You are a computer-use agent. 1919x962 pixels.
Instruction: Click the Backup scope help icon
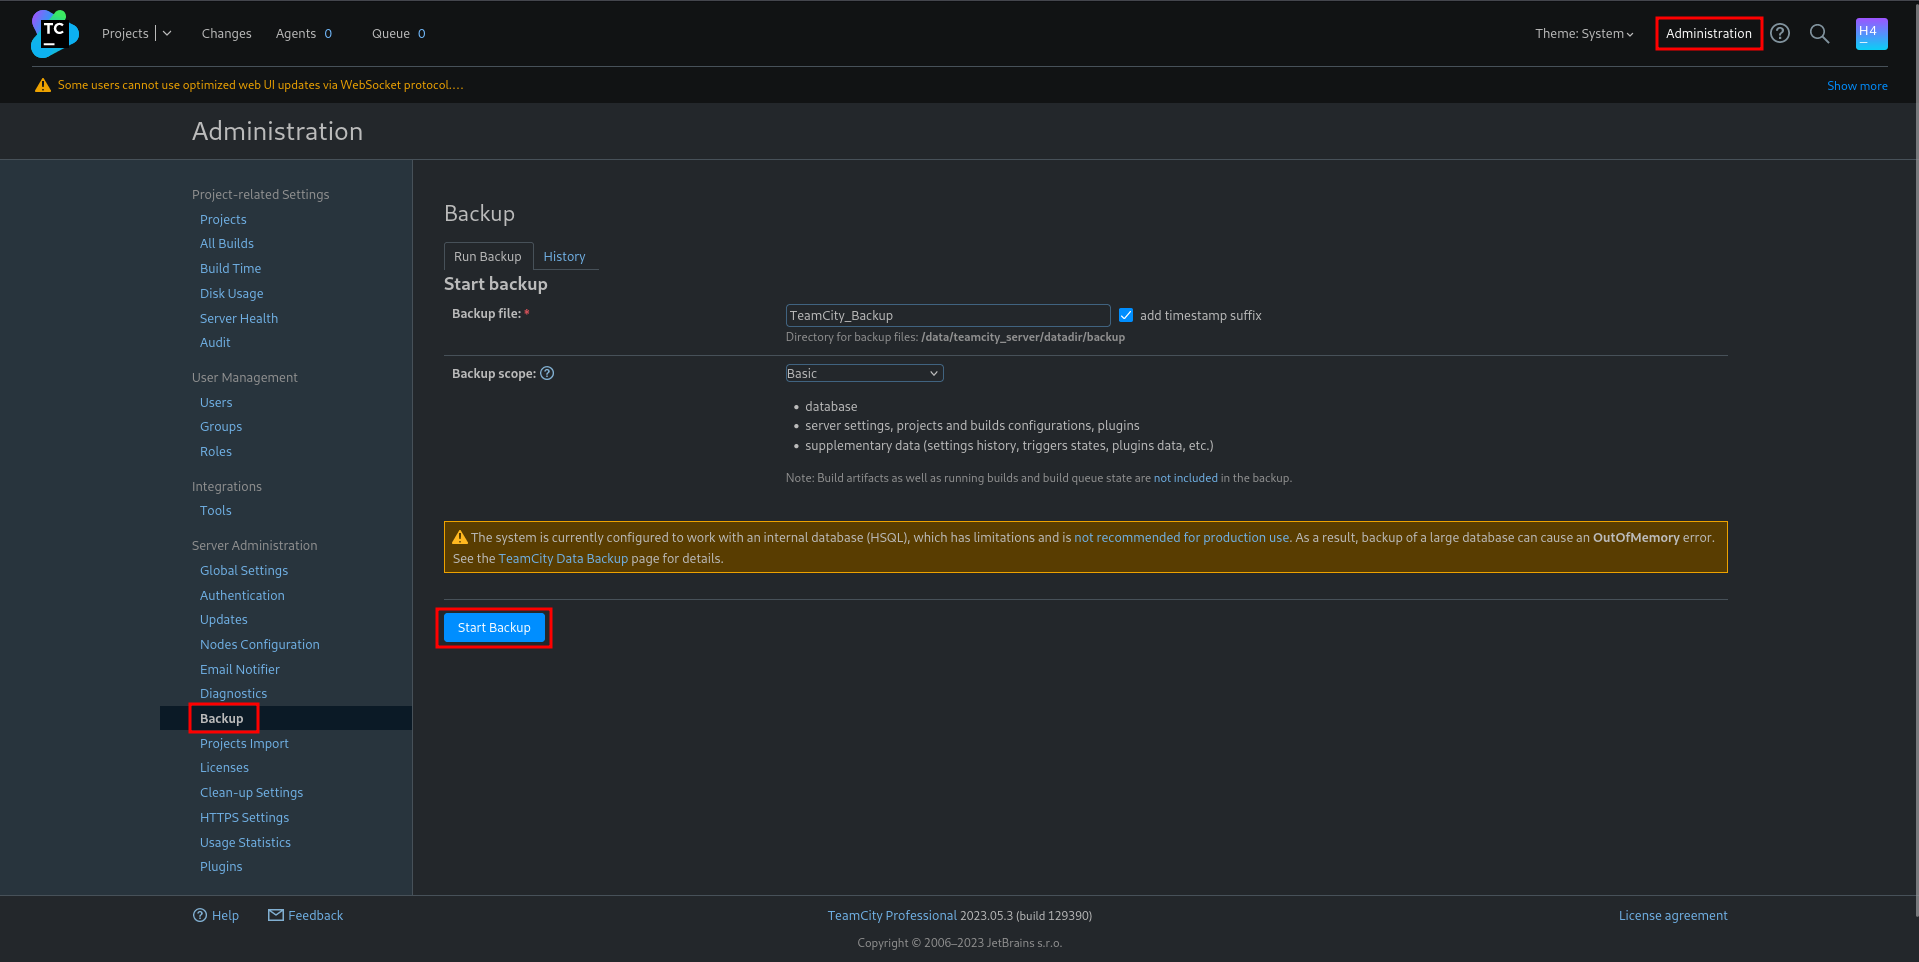pos(547,374)
